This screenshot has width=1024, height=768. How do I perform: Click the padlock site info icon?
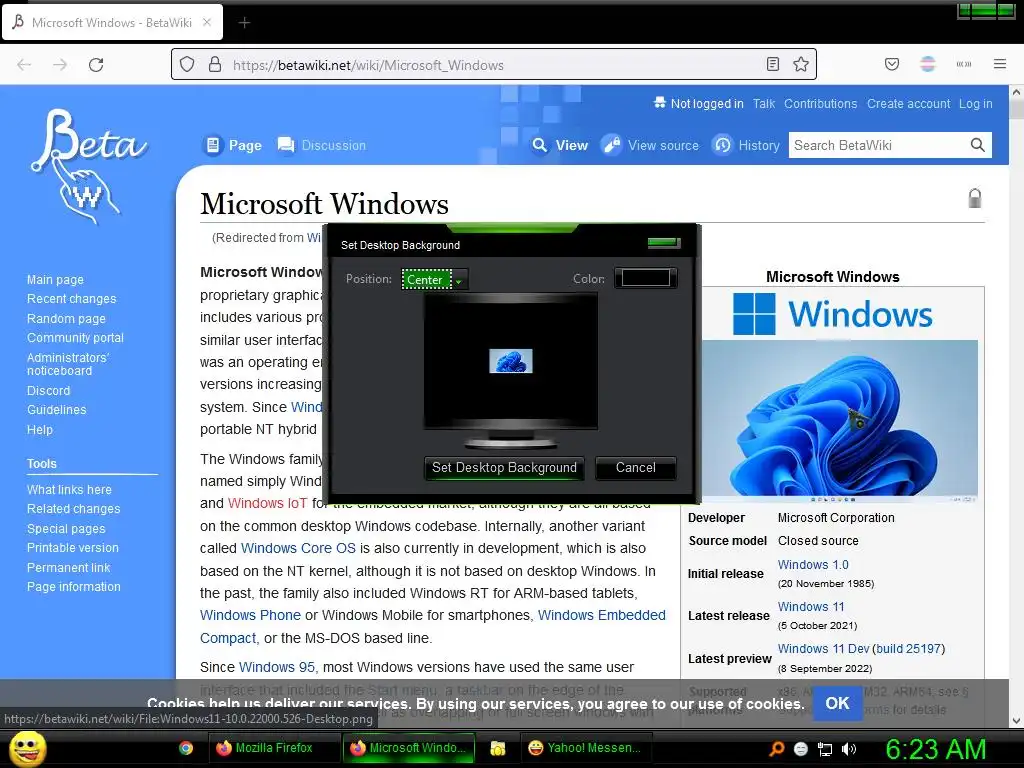pyautogui.click(x=215, y=64)
